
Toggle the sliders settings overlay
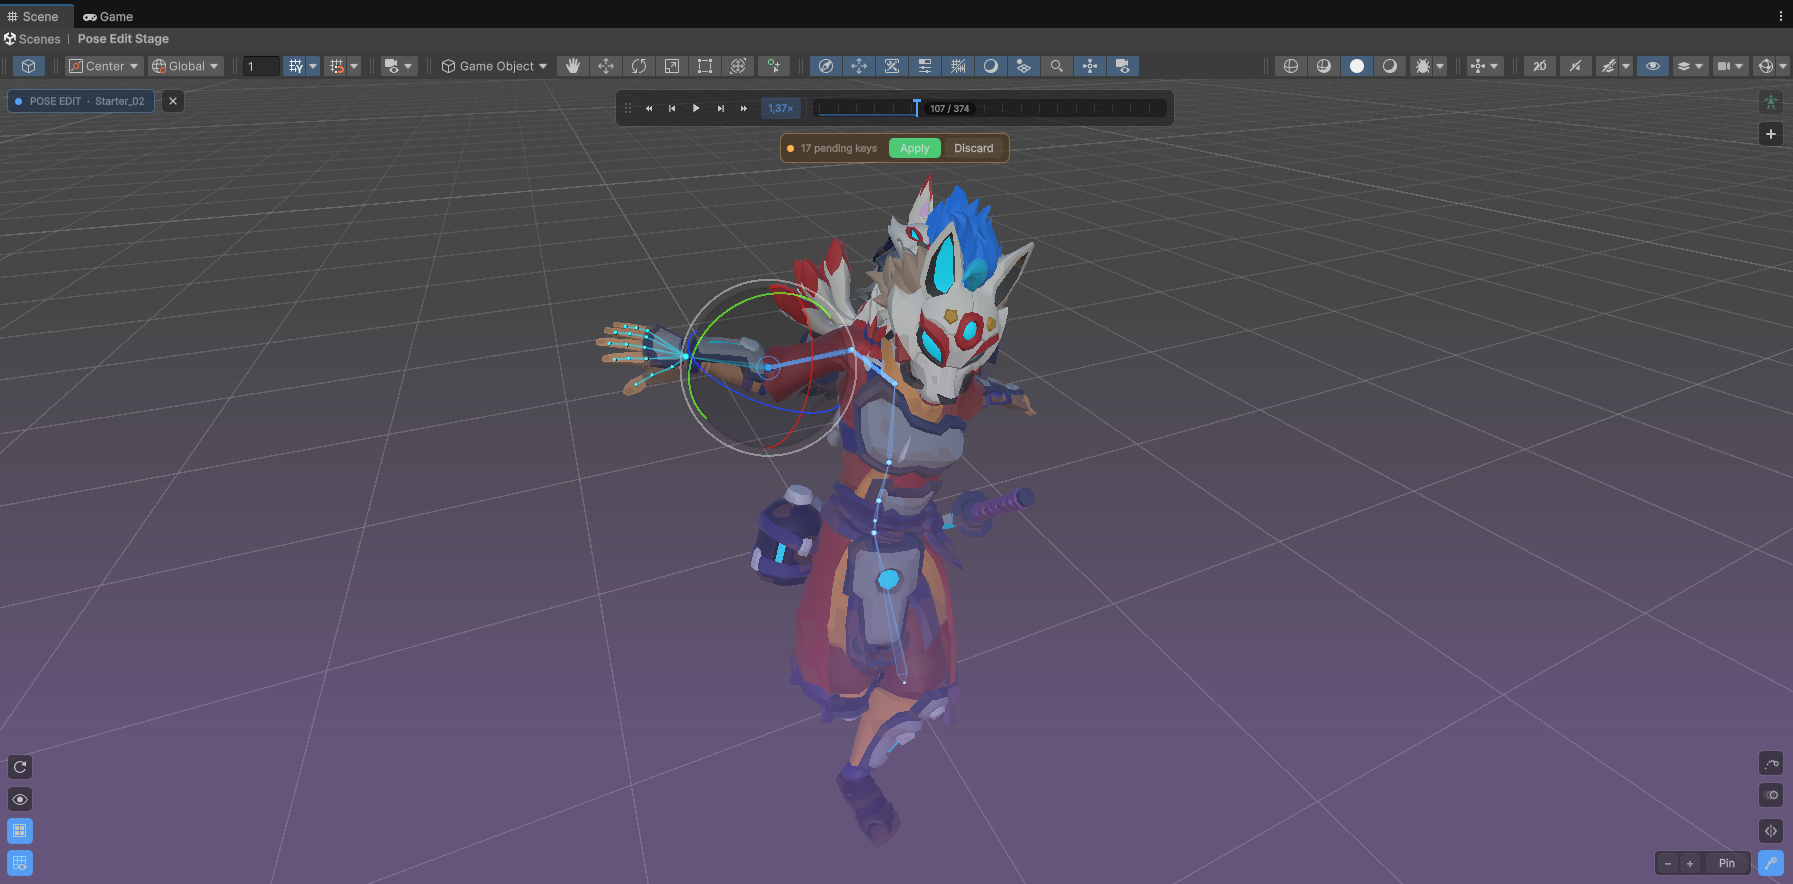coord(925,66)
